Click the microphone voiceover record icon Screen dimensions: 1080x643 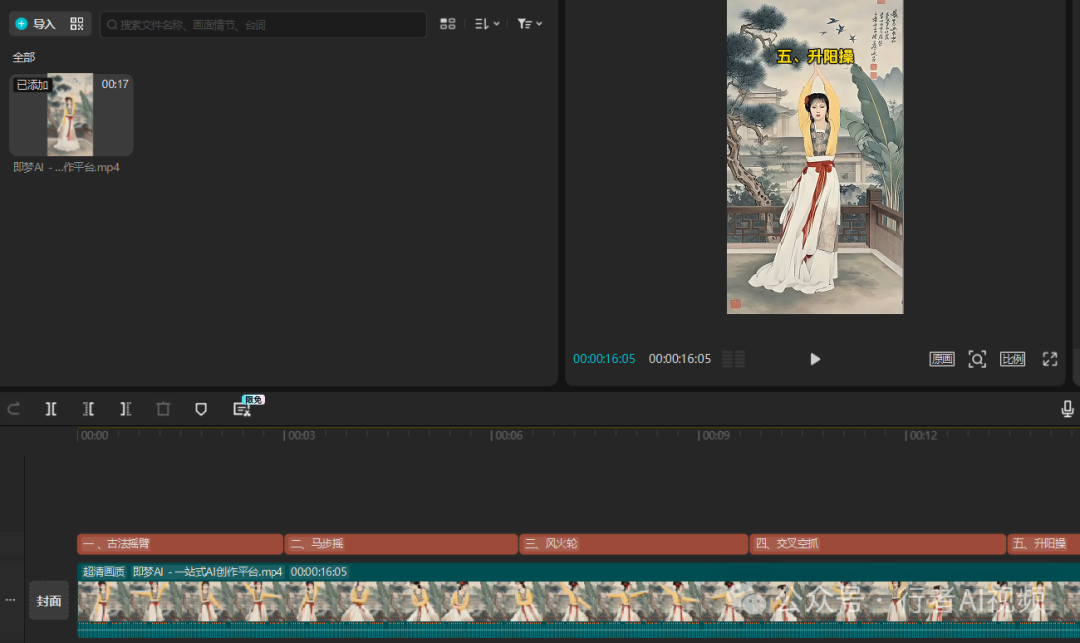1067,409
